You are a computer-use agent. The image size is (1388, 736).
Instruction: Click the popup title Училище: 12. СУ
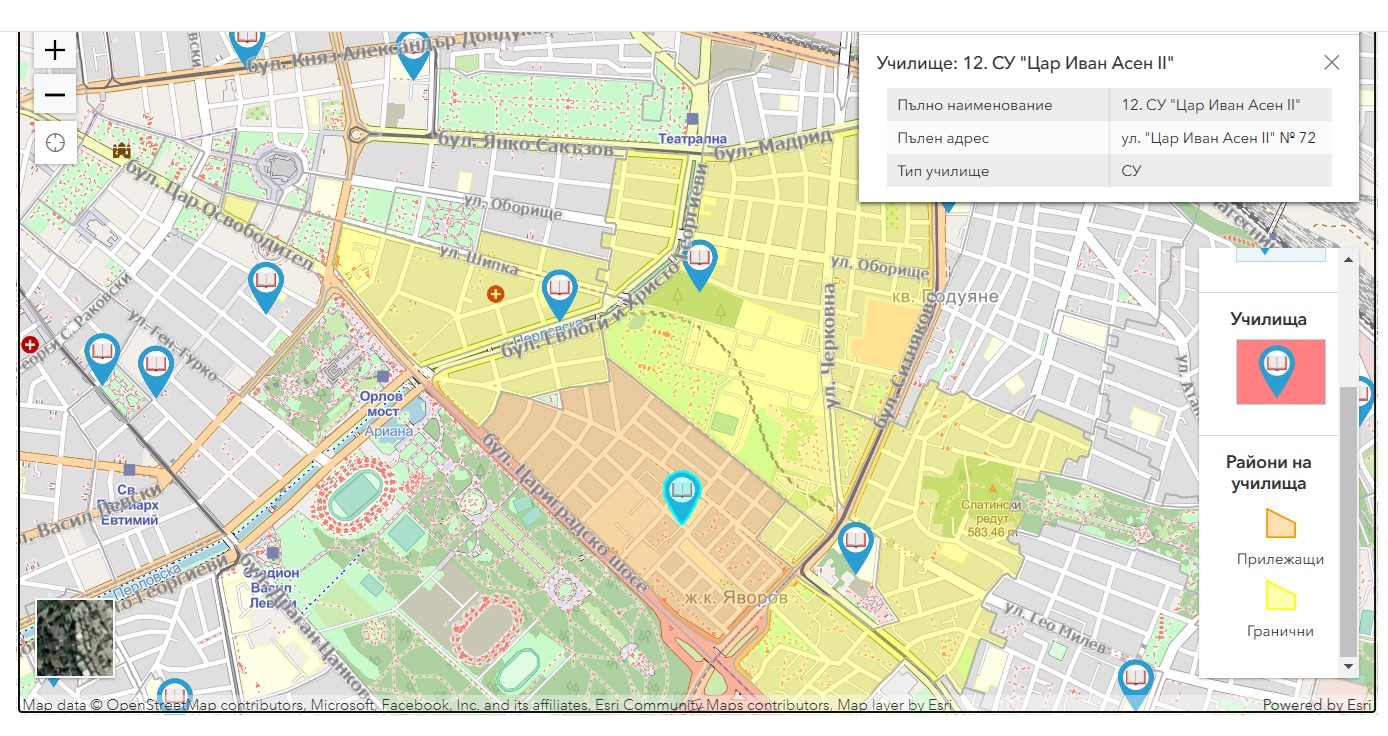pyautogui.click(x=1025, y=63)
